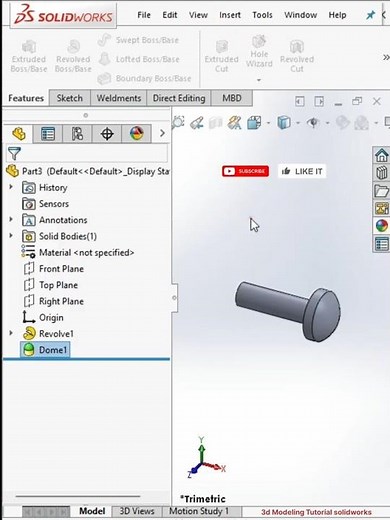Click the Extruded Cut tool
Viewport: 390px width, 520px height.
point(222,56)
